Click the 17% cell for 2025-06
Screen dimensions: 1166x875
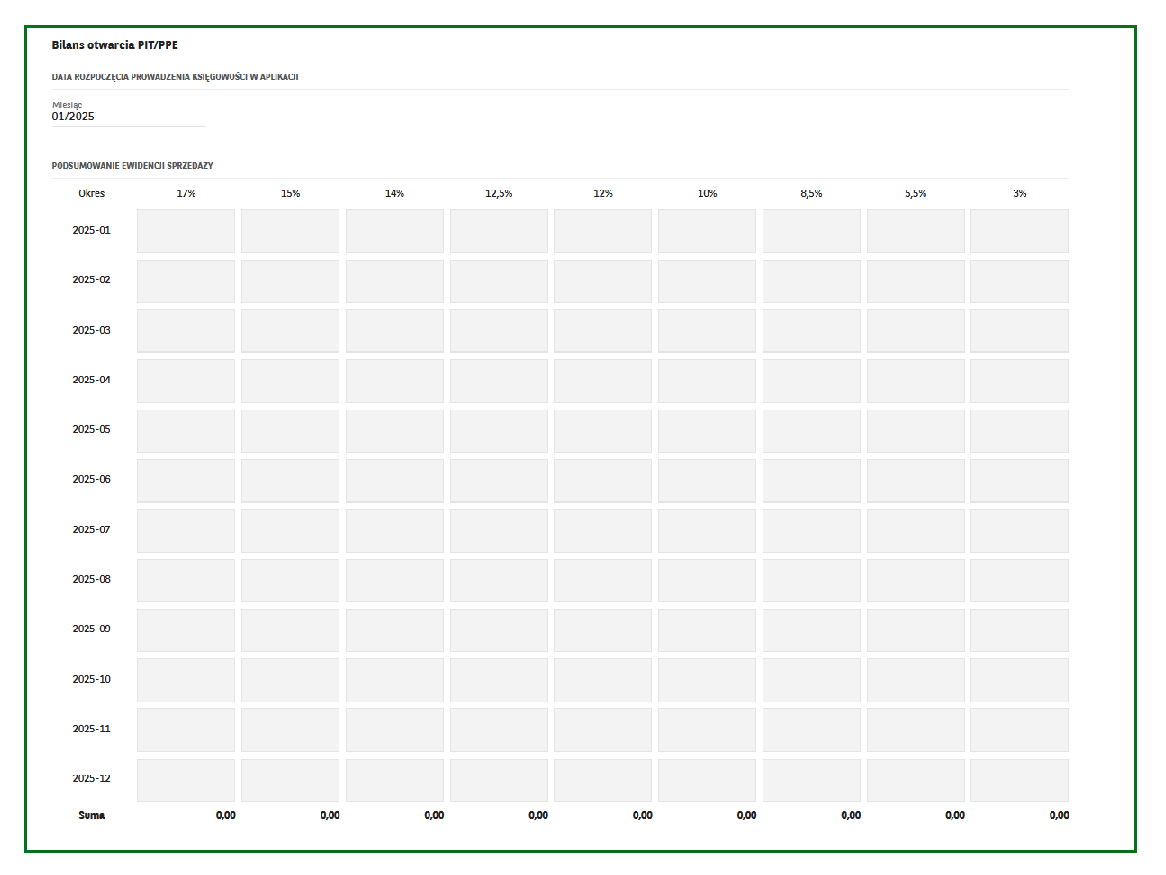(186, 481)
